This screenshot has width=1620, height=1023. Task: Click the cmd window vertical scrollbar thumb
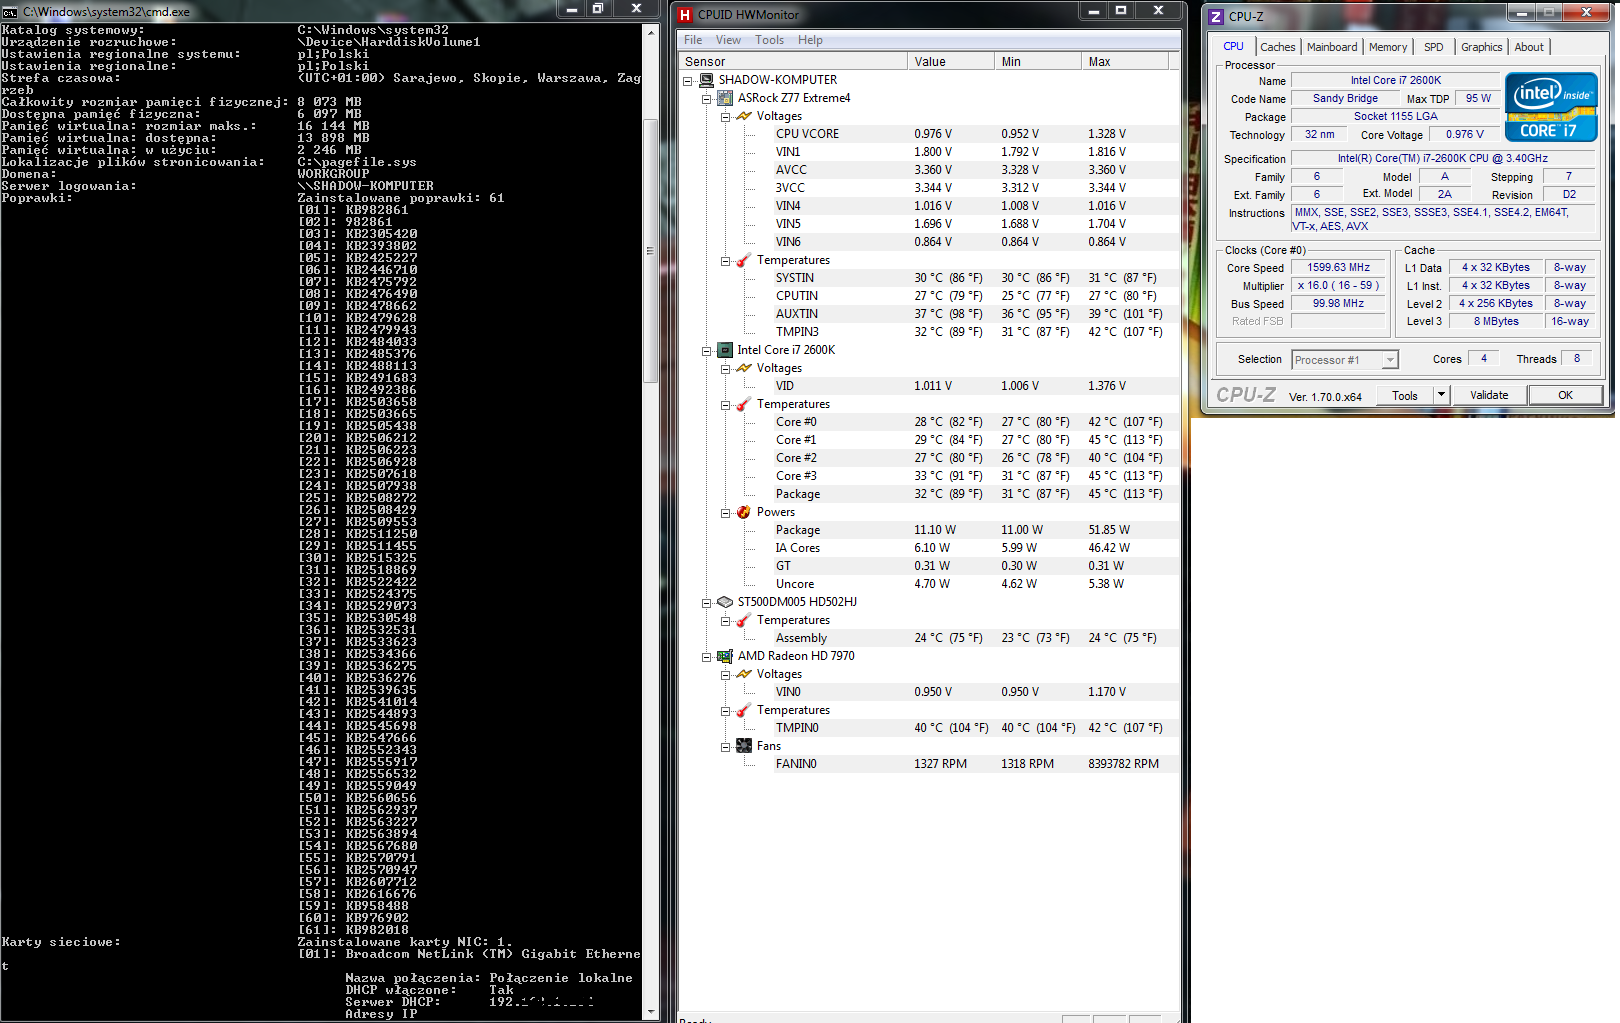[x=651, y=250]
